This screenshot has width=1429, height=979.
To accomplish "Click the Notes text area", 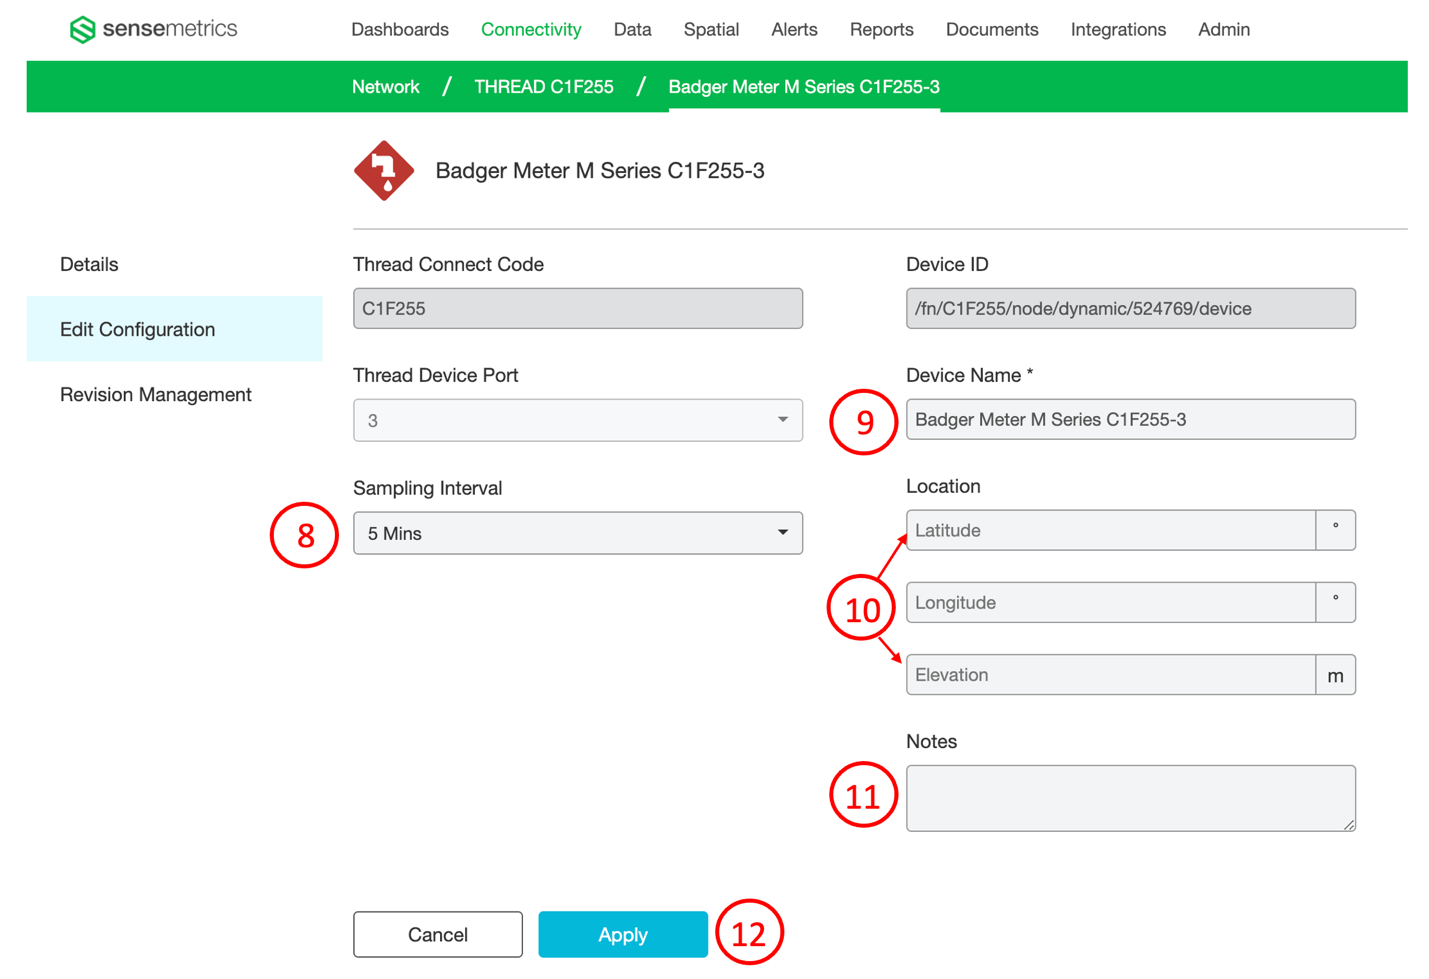I will point(1131,798).
